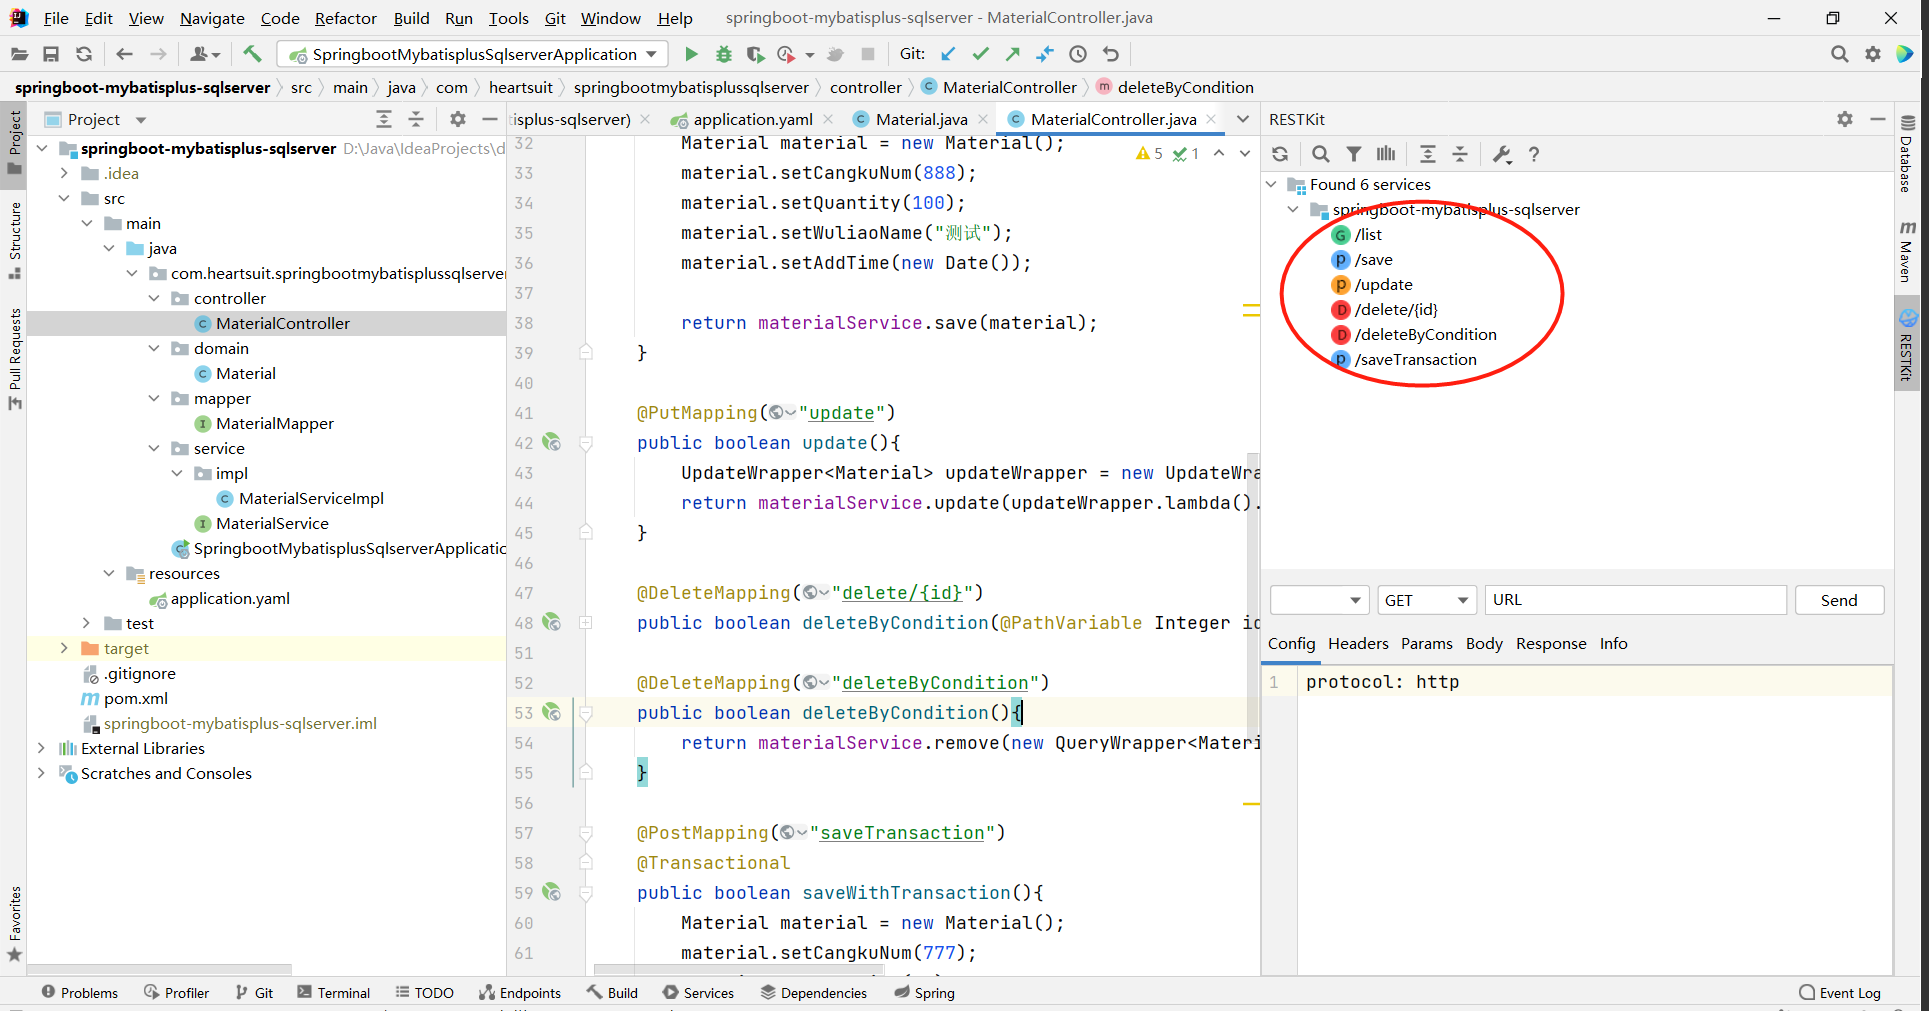The height and width of the screenshot is (1011, 1929).
Task: Show Git history clock icon
Action: 1078,54
